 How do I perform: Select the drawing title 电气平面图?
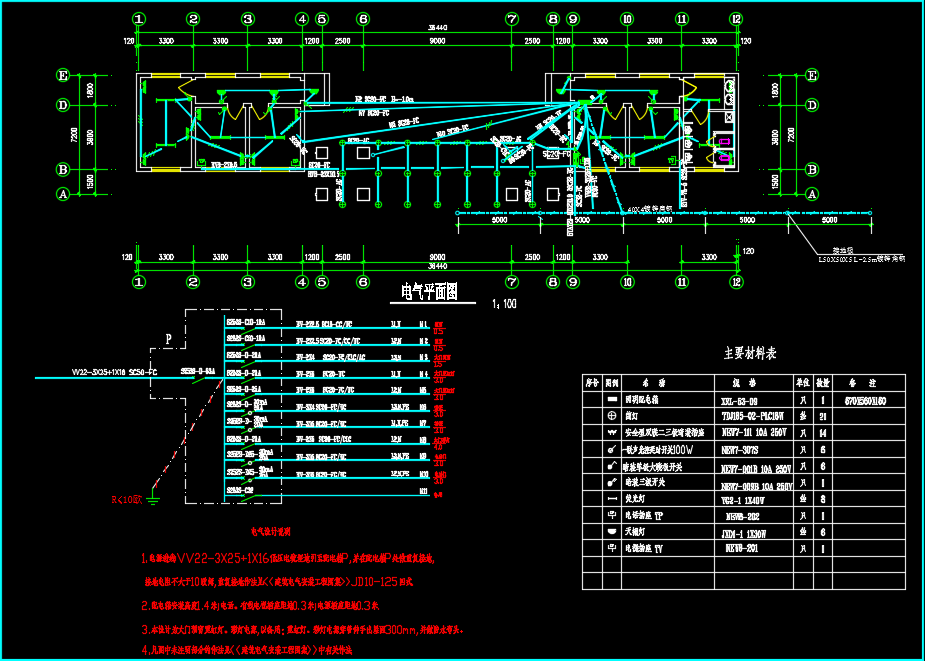point(429,292)
